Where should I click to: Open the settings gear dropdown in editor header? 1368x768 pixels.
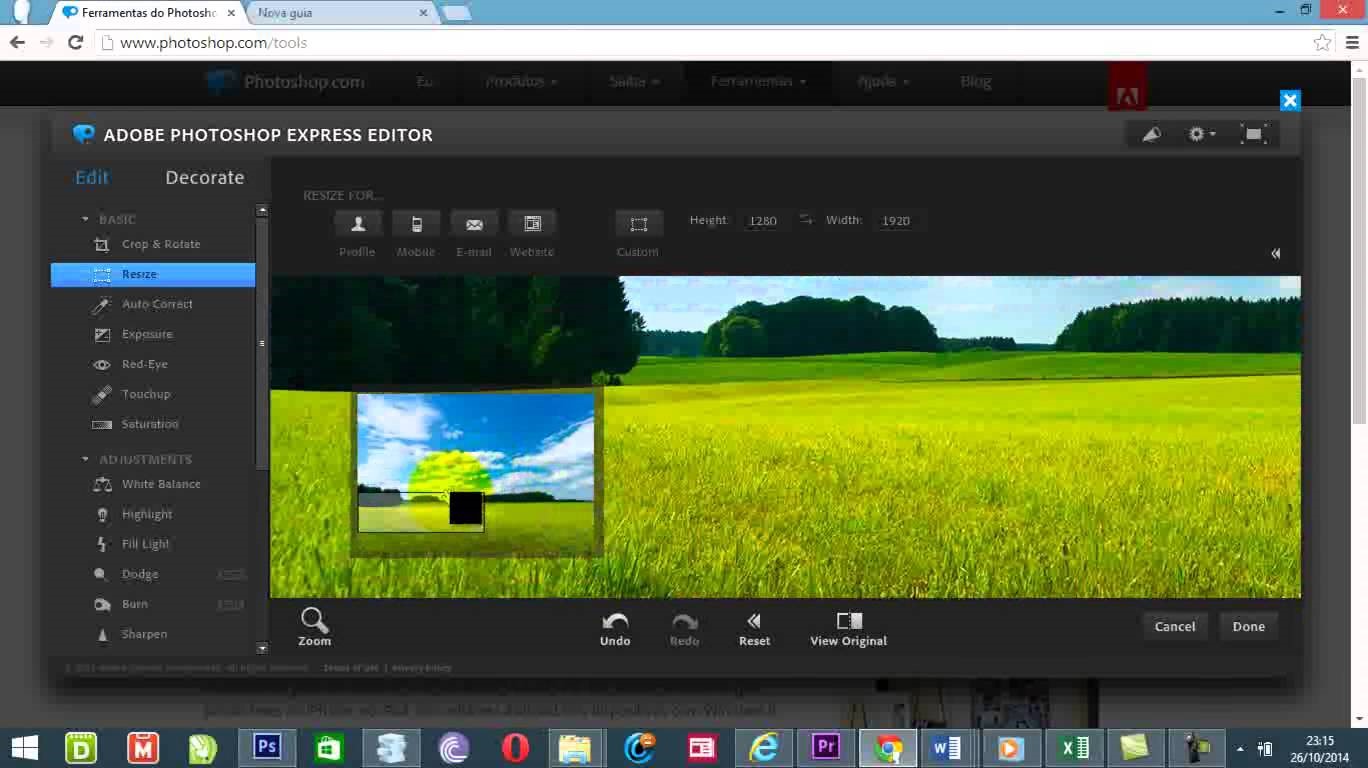point(1201,134)
